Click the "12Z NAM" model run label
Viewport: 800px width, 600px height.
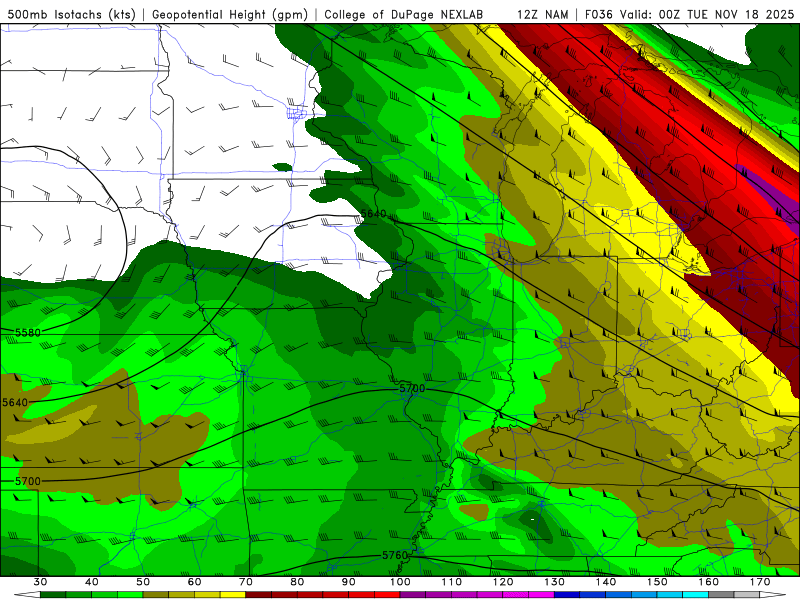coord(542,14)
